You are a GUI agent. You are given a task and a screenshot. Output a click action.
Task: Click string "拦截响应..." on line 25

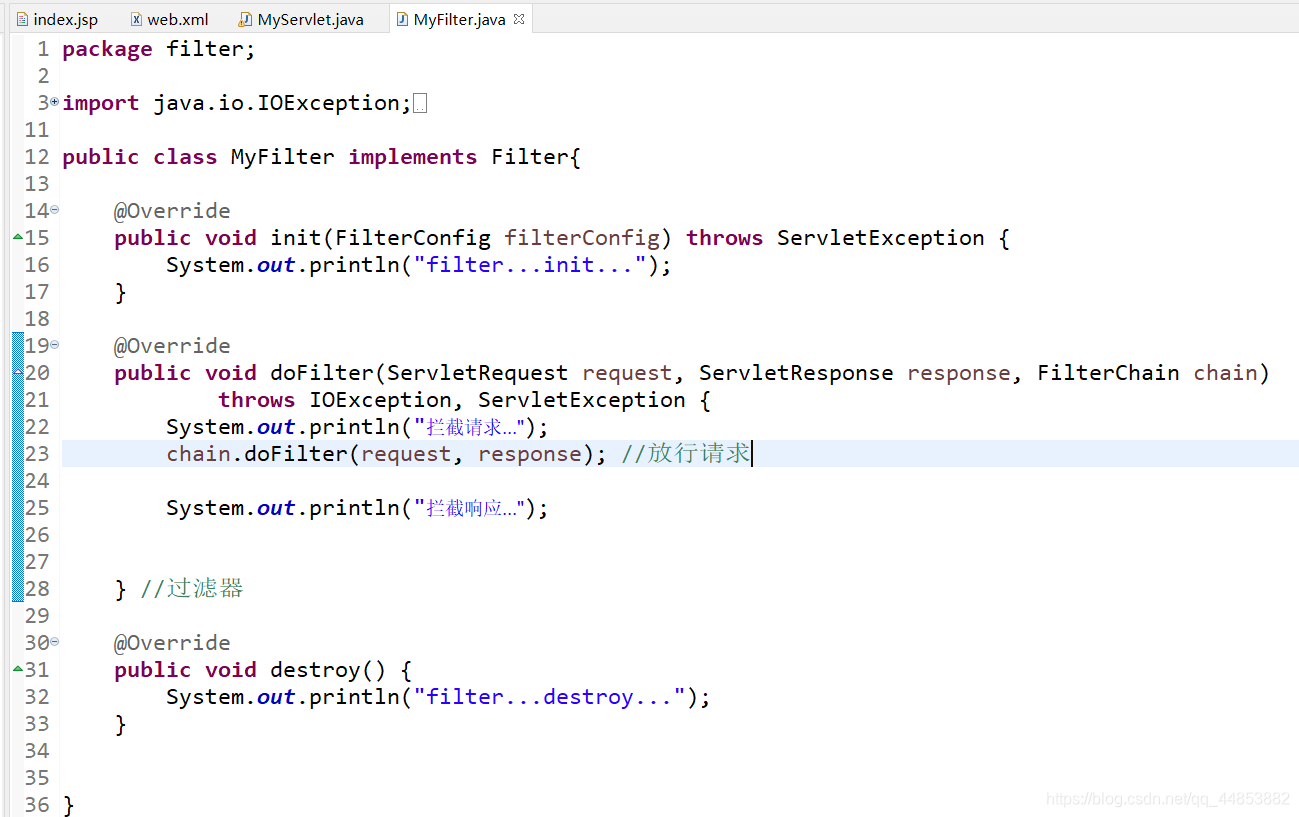470,508
